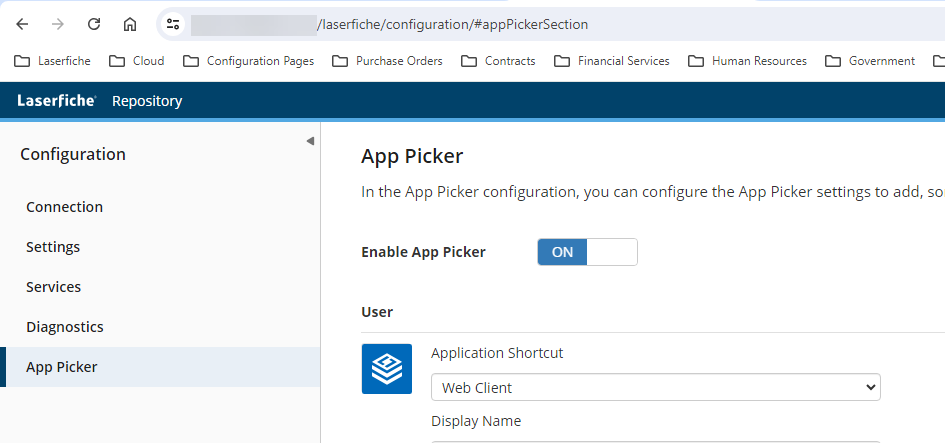This screenshot has width=945, height=443.
Task: Open the Purchase Orders bookmark folder
Action: click(388, 61)
